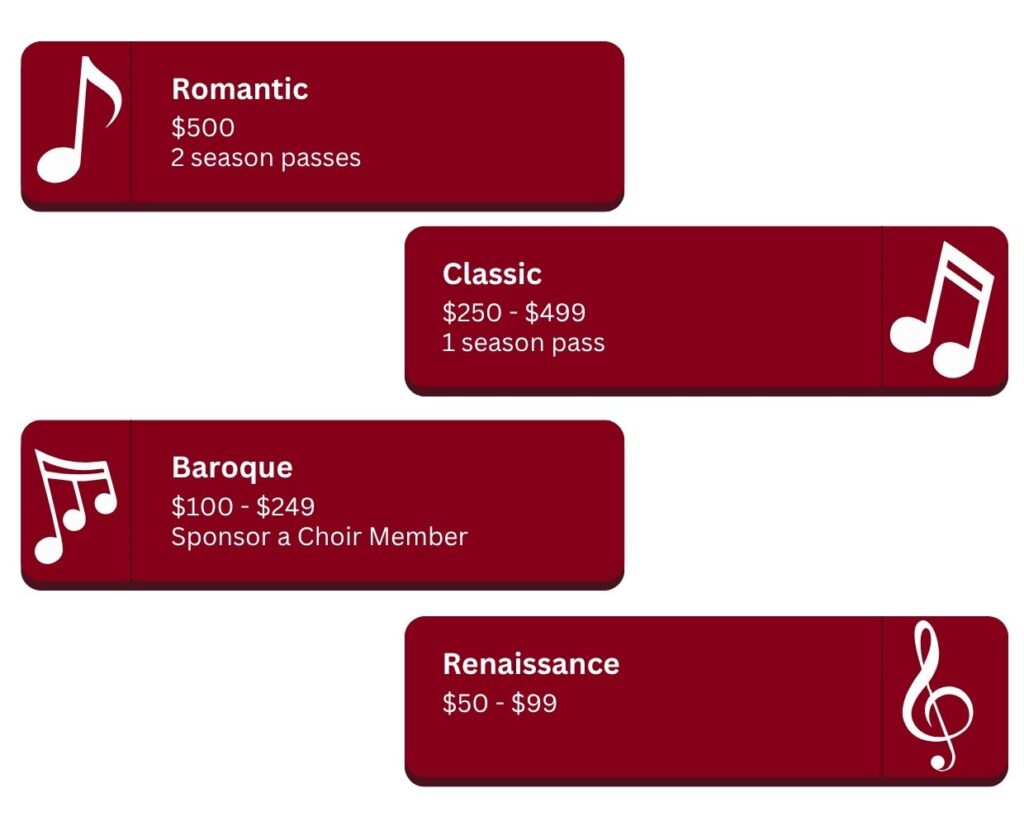Open the Renaissance tier heading

531,664
